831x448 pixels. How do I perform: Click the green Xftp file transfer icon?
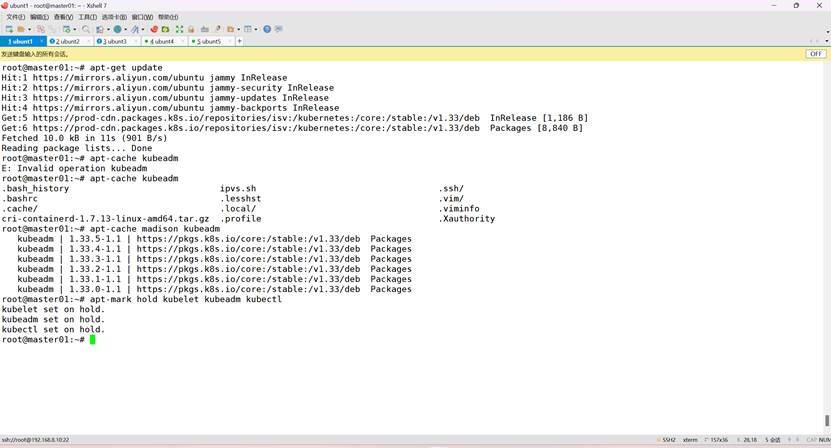(165, 29)
